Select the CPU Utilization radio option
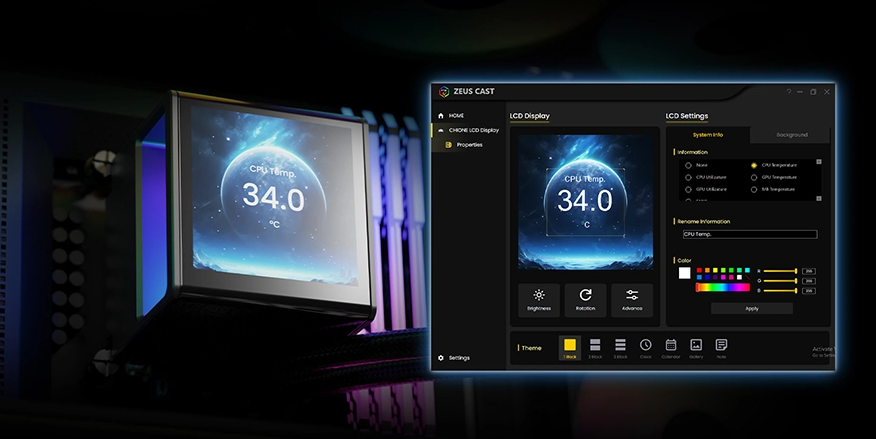 click(688, 177)
